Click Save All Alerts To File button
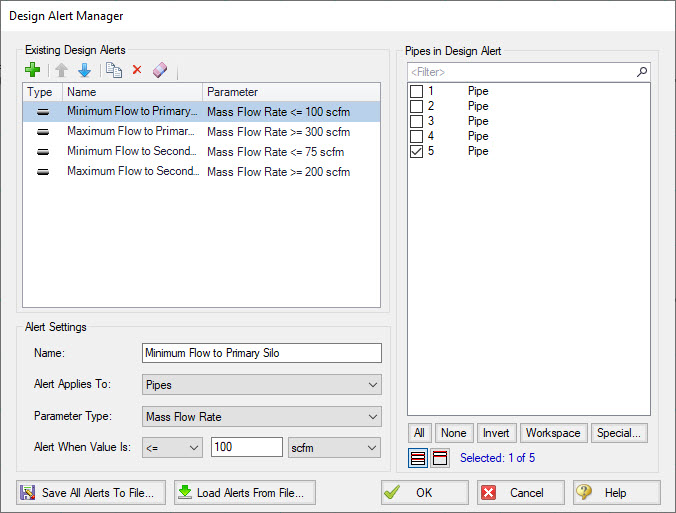Viewport: 676px width, 513px height. click(x=91, y=492)
